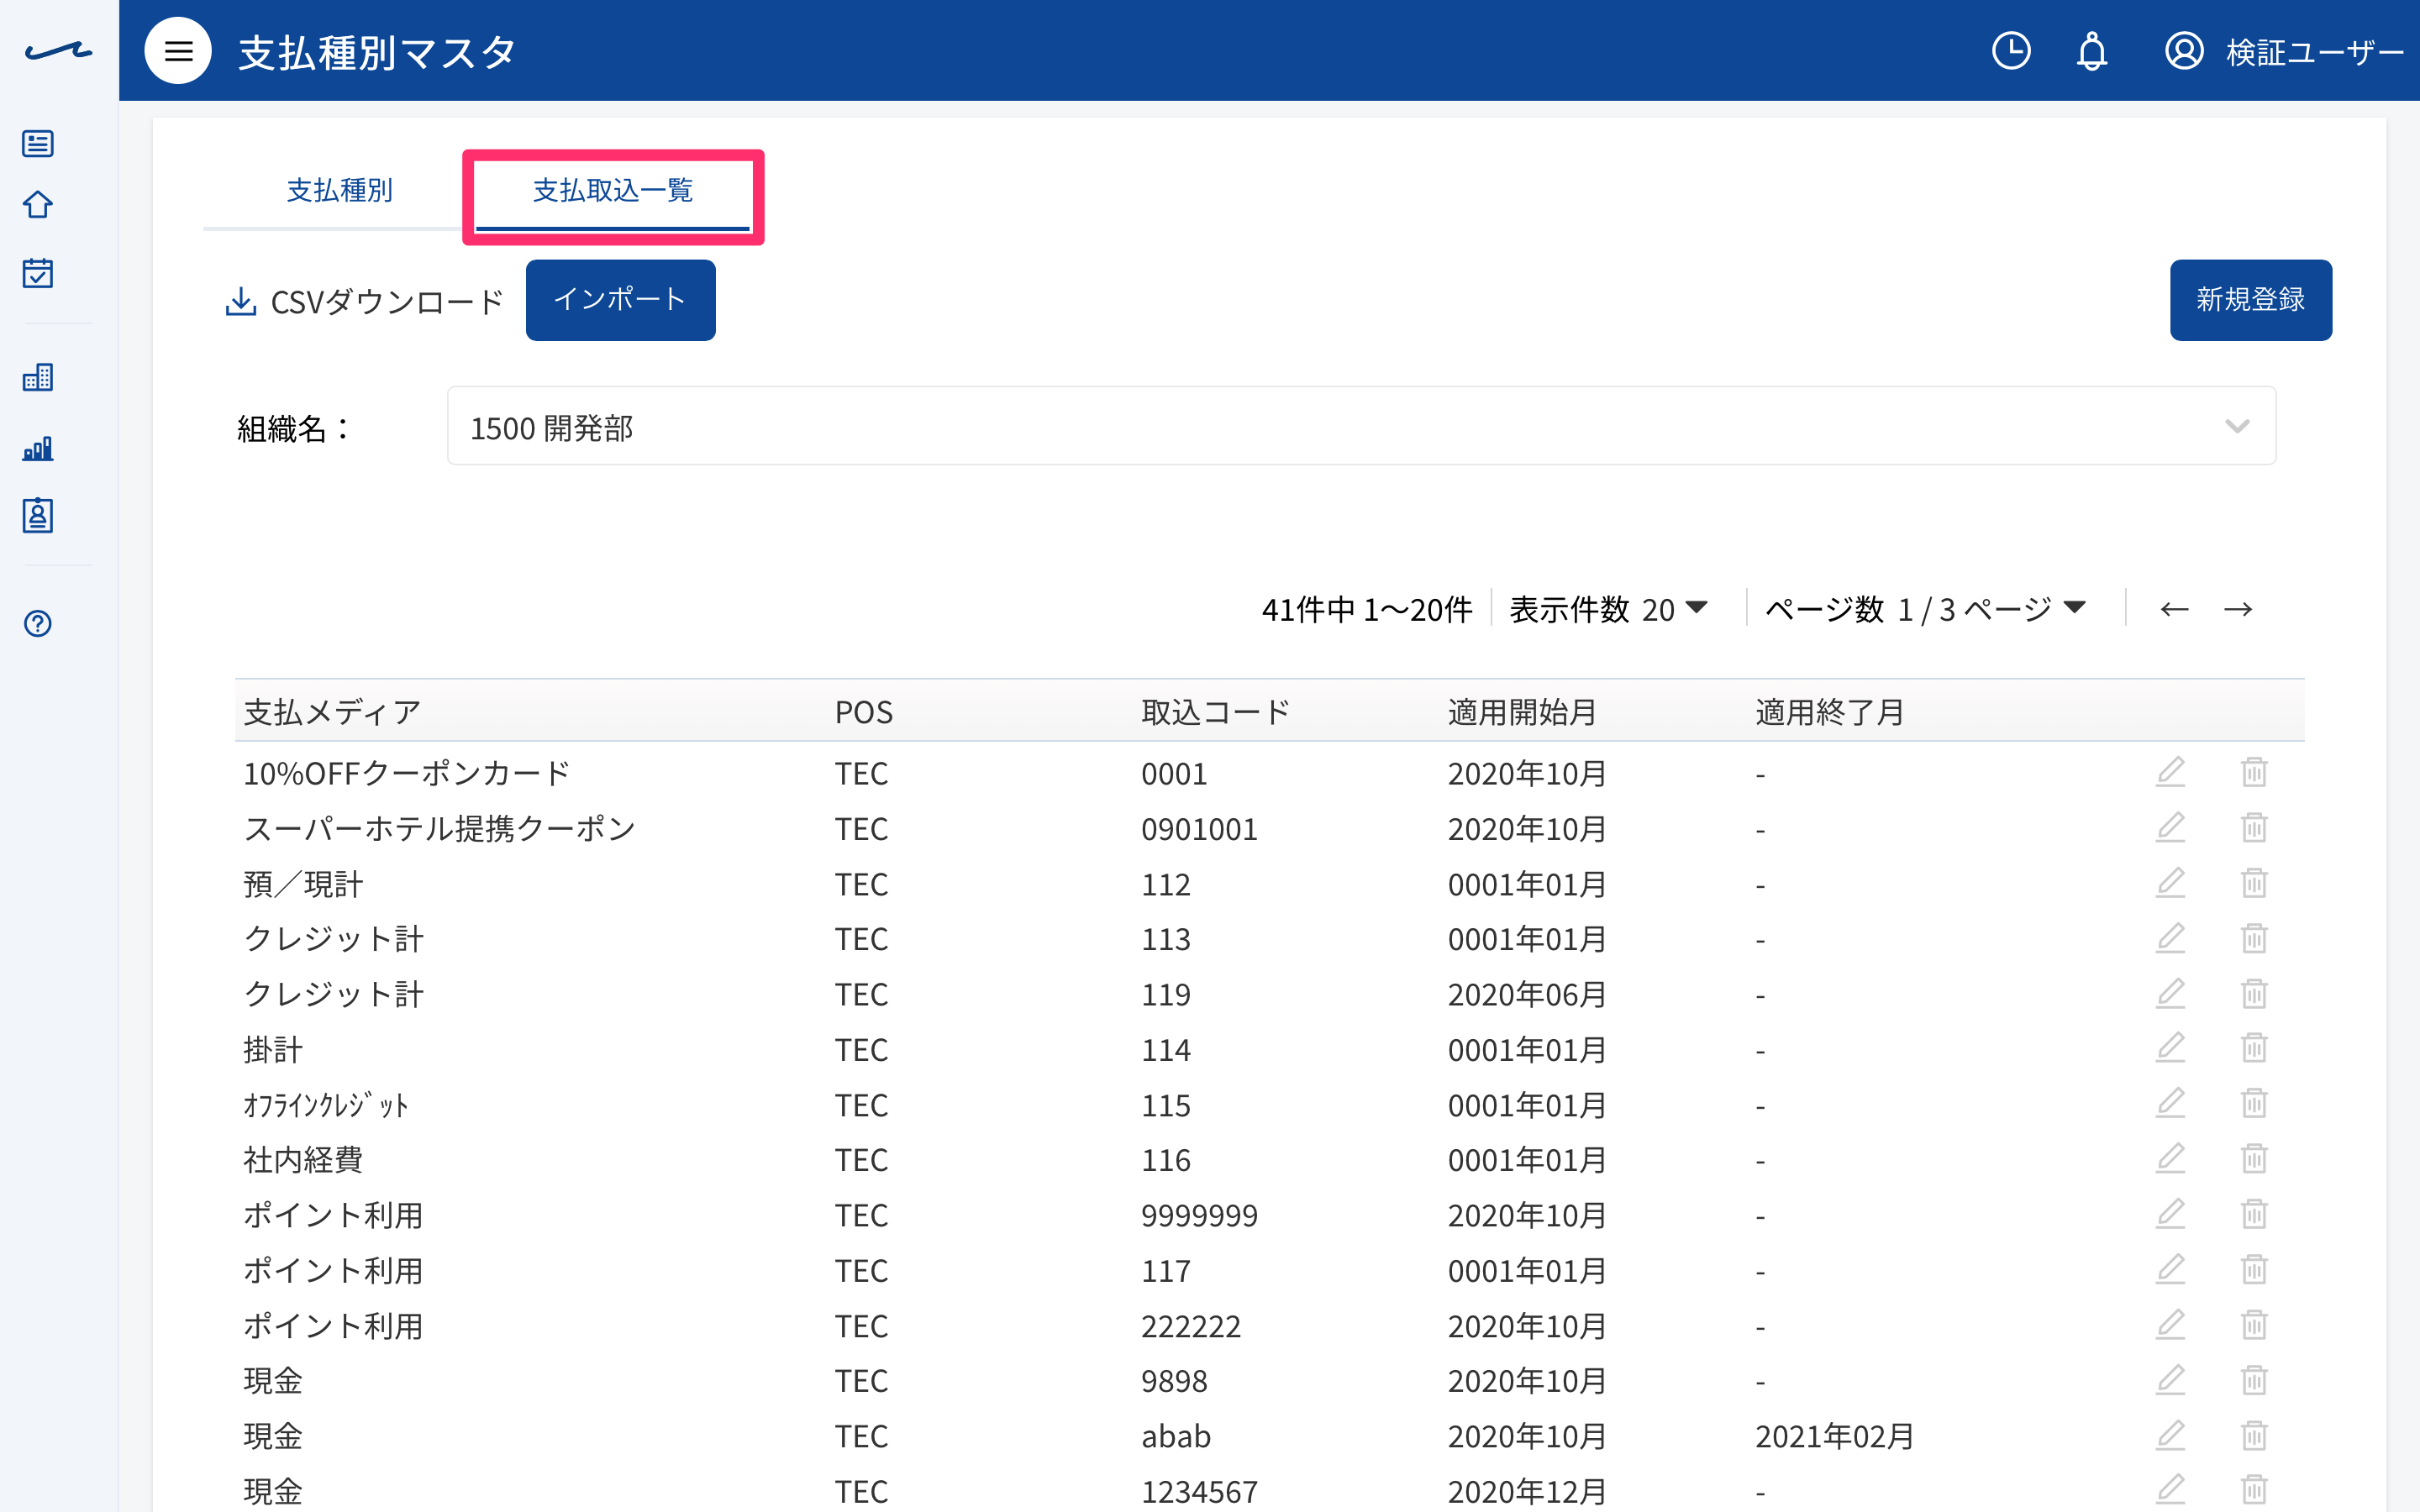Delete the row with code 222222

2254,1325
